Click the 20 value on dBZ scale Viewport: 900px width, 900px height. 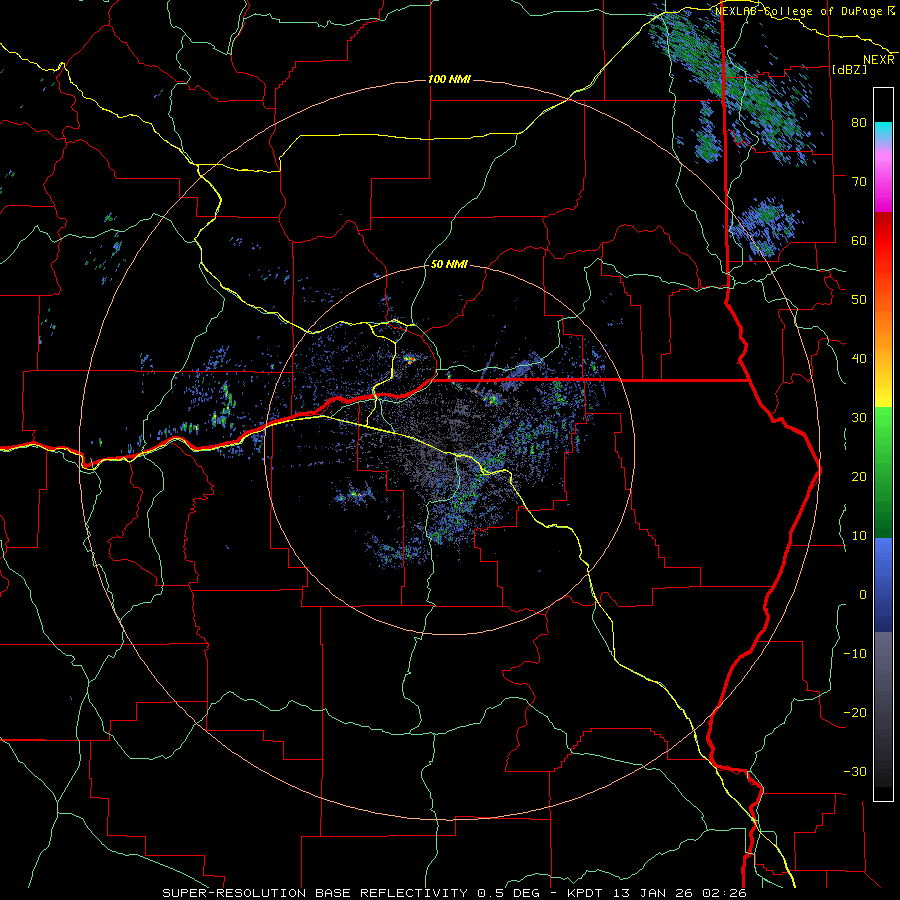coord(859,476)
